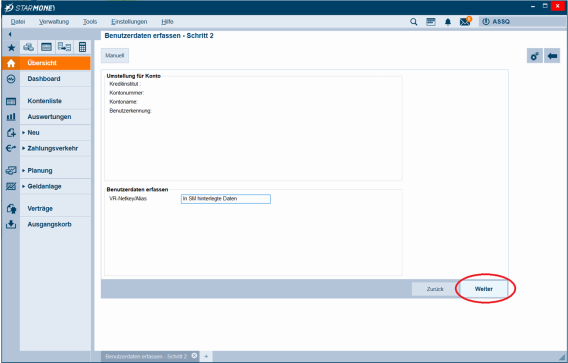Viewport: 568px width, 363px height.
Task: Click the Geldanlage chart icon
Action: [11, 186]
